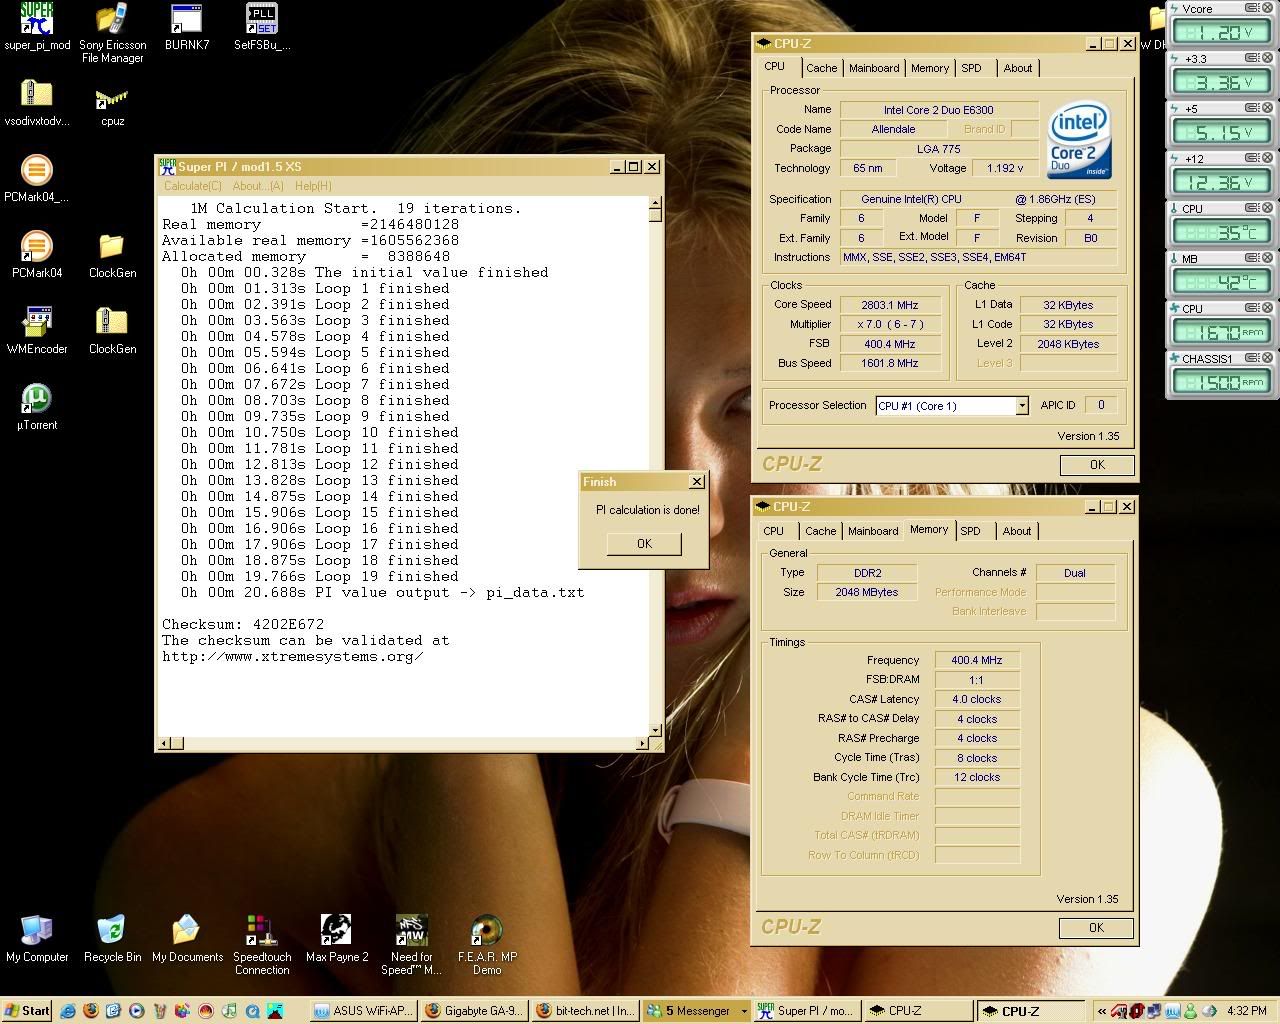Viewport: 1280px width, 1024px height.
Task: Switch to Cache tab in upper CPU-Z window
Action: pyautogui.click(x=822, y=68)
